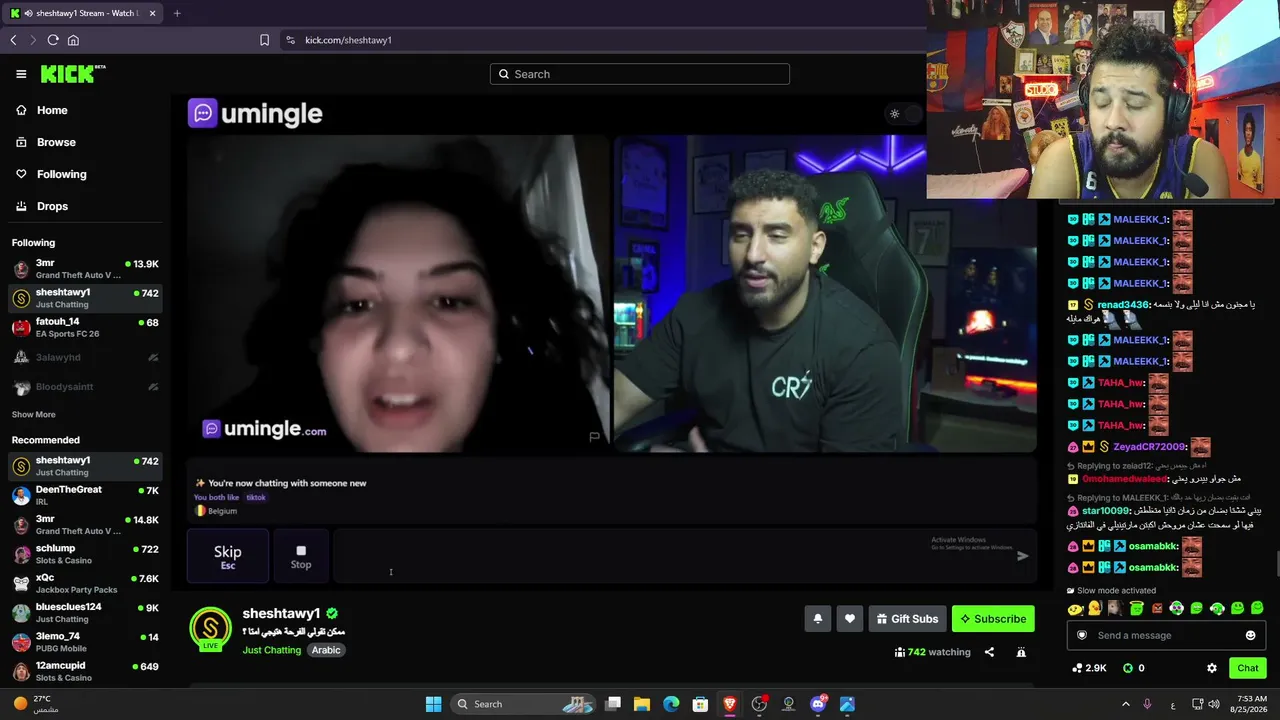Select the red angry emote
This screenshot has width=1280, height=720.
click(1157, 608)
